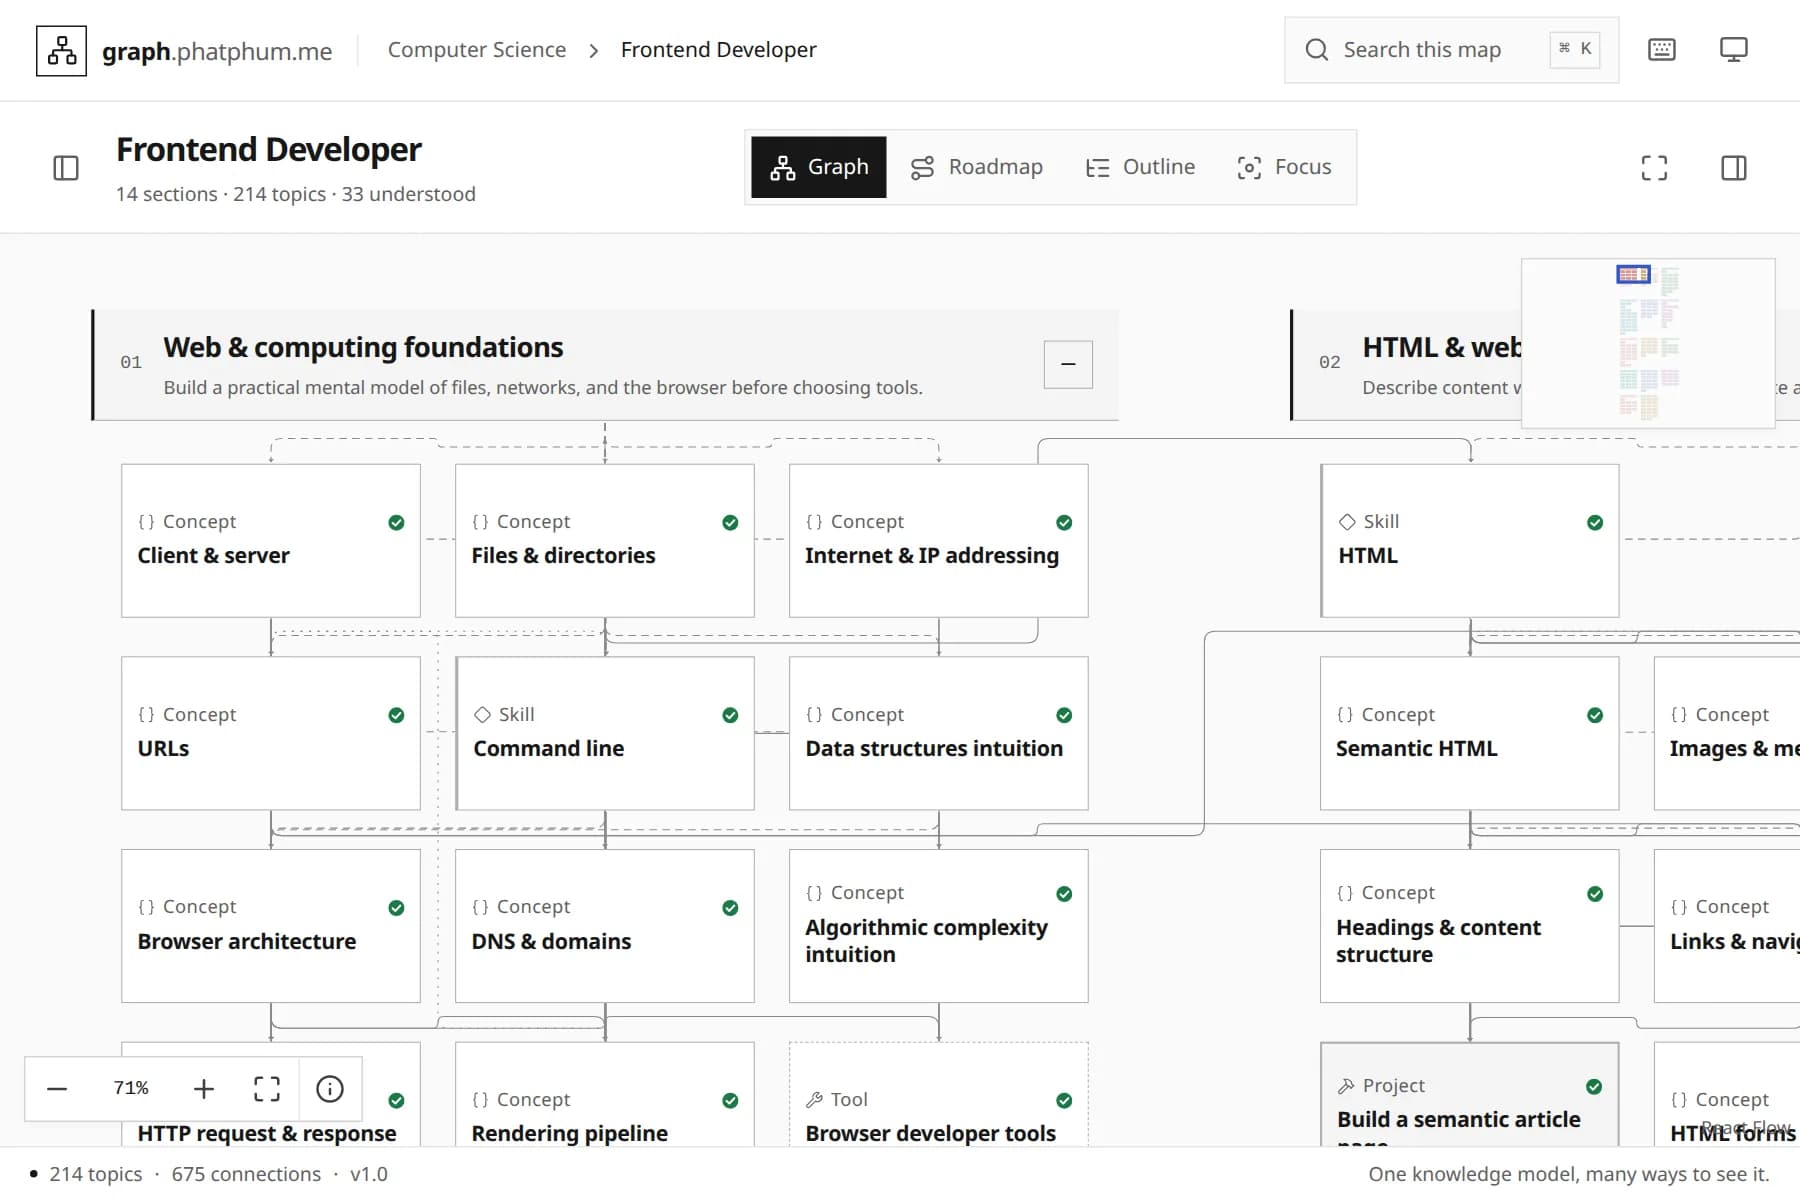The height and width of the screenshot is (1200, 1800).
Task: Click the 675 connections status text
Action: [246, 1174]
